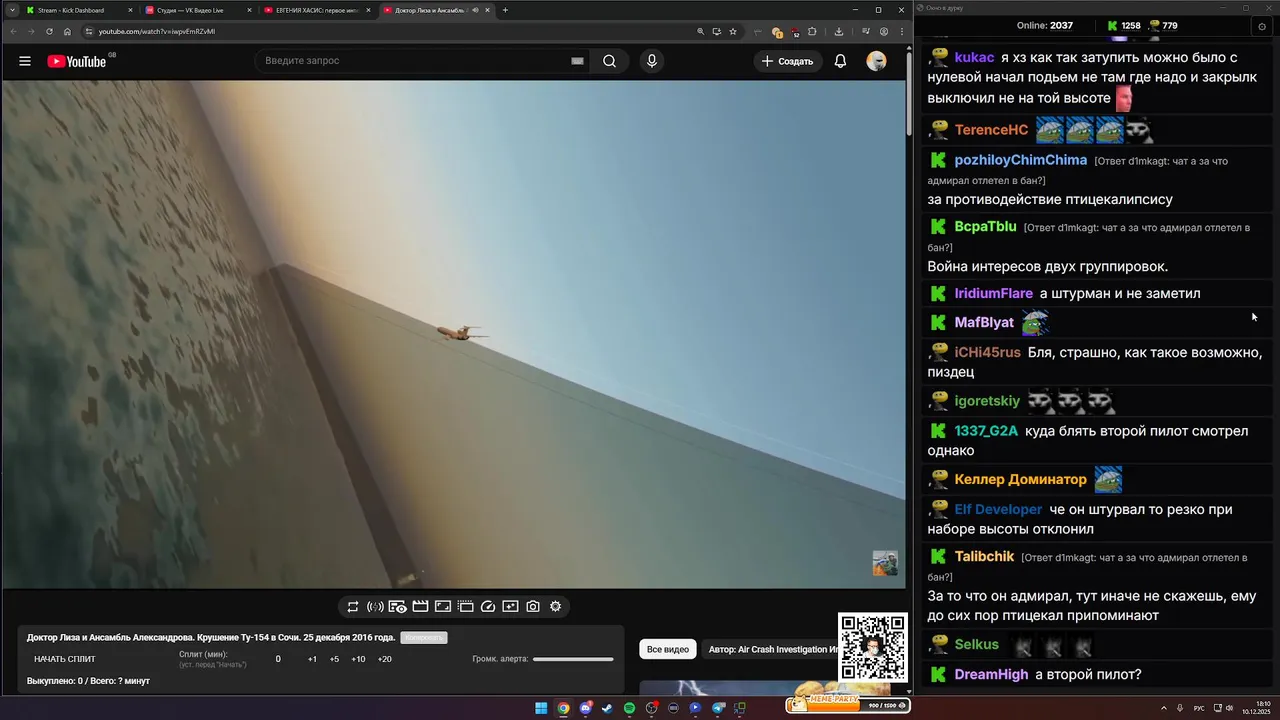This screenshot has width=1280, height=720.
Task: Add +20 minutes to split
Action: (x=384, y=659)
